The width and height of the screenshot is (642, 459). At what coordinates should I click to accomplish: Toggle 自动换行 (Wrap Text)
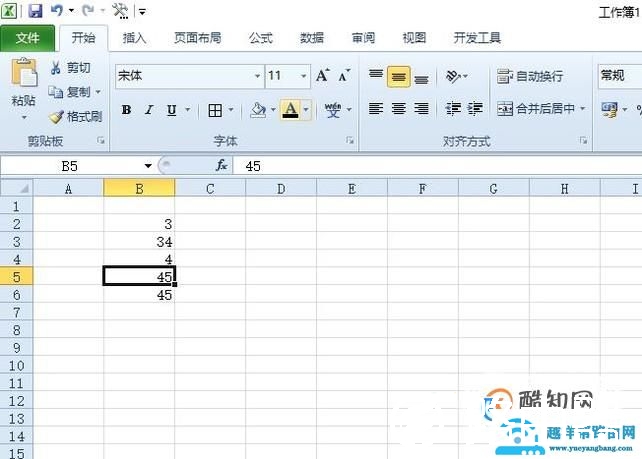point(530,76)
